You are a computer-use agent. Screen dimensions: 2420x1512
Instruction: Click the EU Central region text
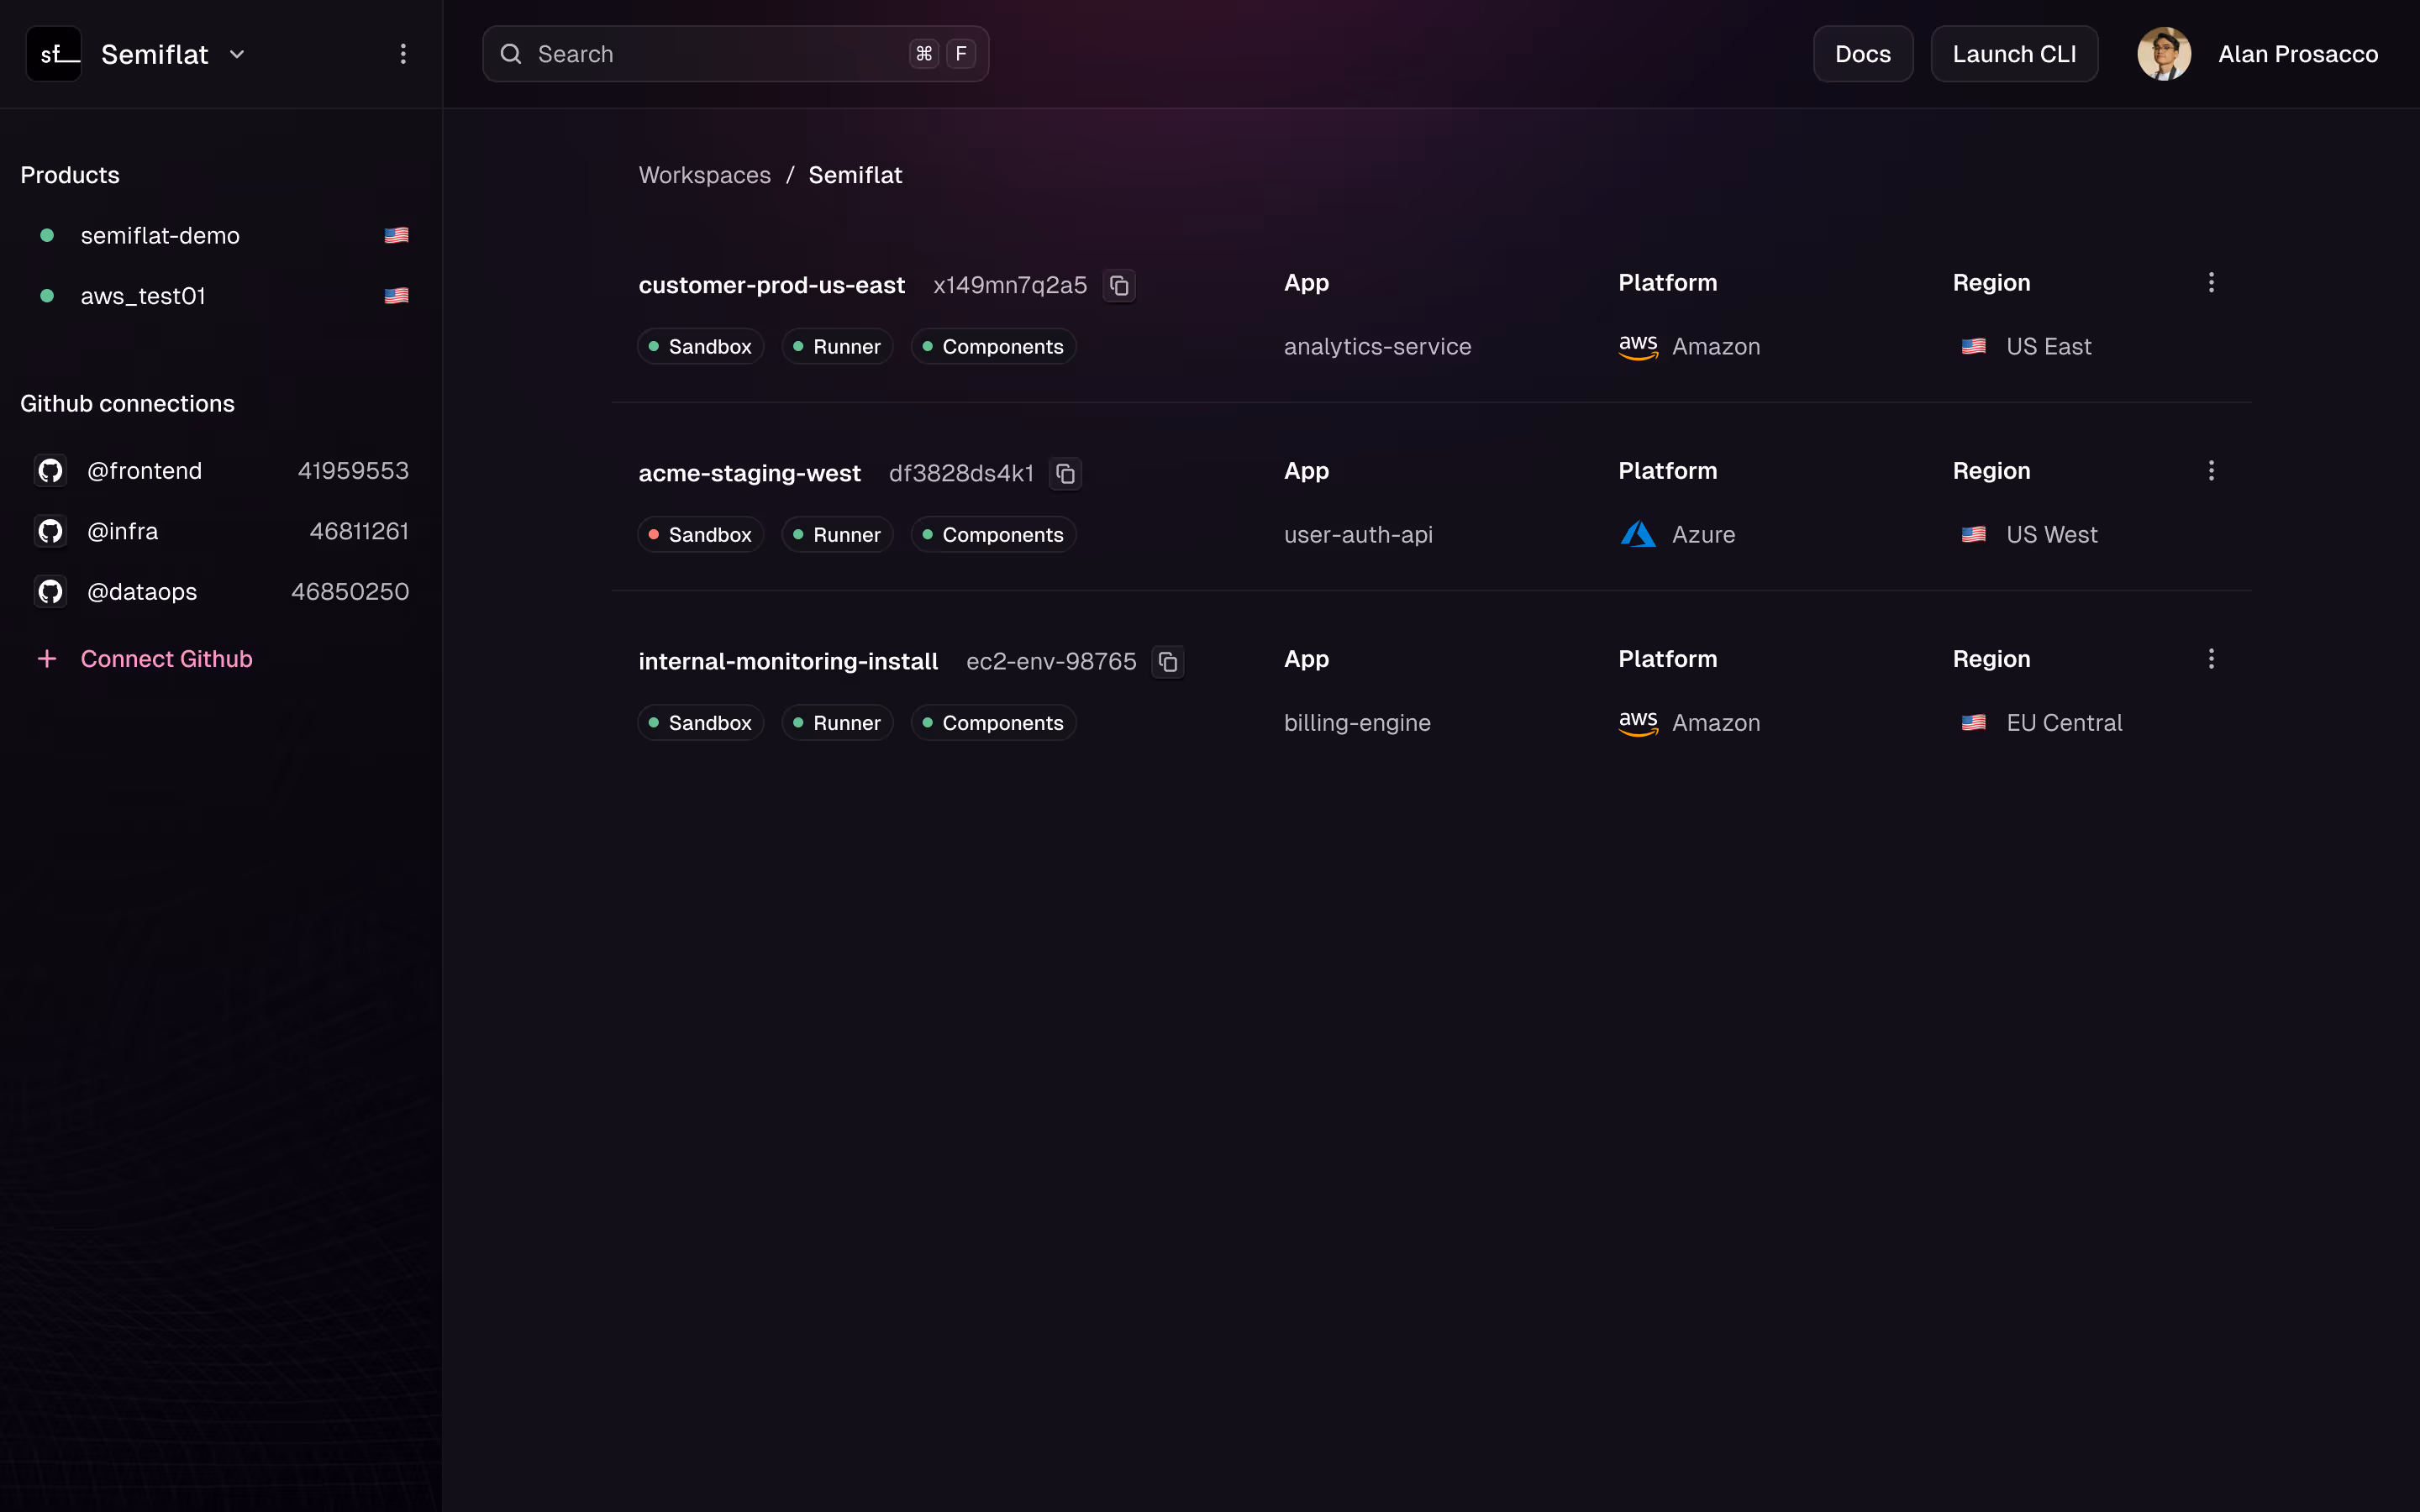pyautogui.click(x=2064, y=723)
